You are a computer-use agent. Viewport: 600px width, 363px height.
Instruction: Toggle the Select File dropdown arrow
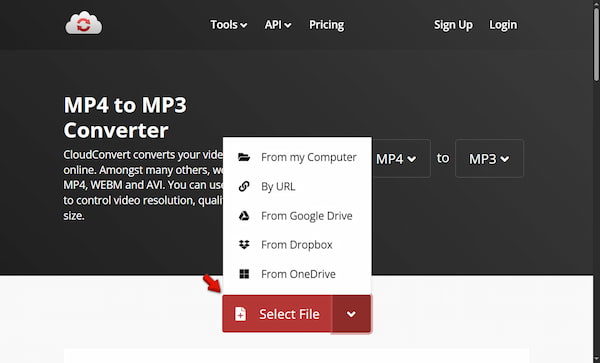351,314
